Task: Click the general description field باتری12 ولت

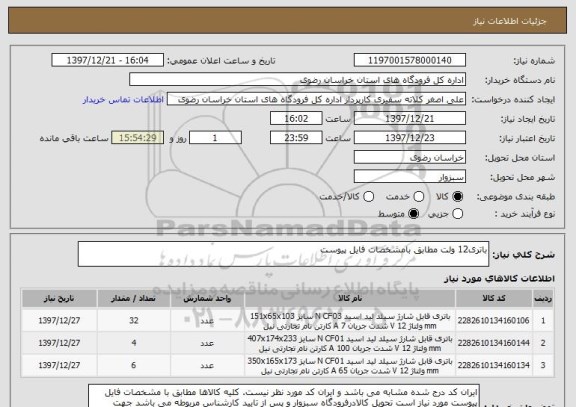Action: [283, 254]
